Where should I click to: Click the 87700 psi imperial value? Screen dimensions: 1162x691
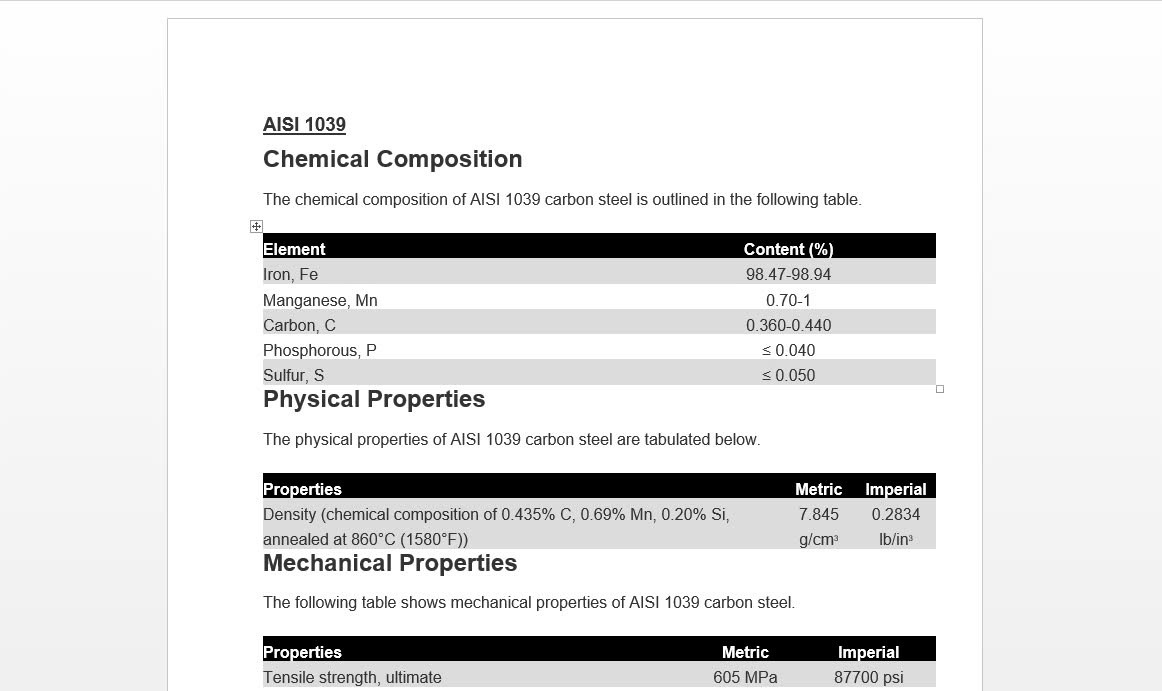(x=869, y=678)
